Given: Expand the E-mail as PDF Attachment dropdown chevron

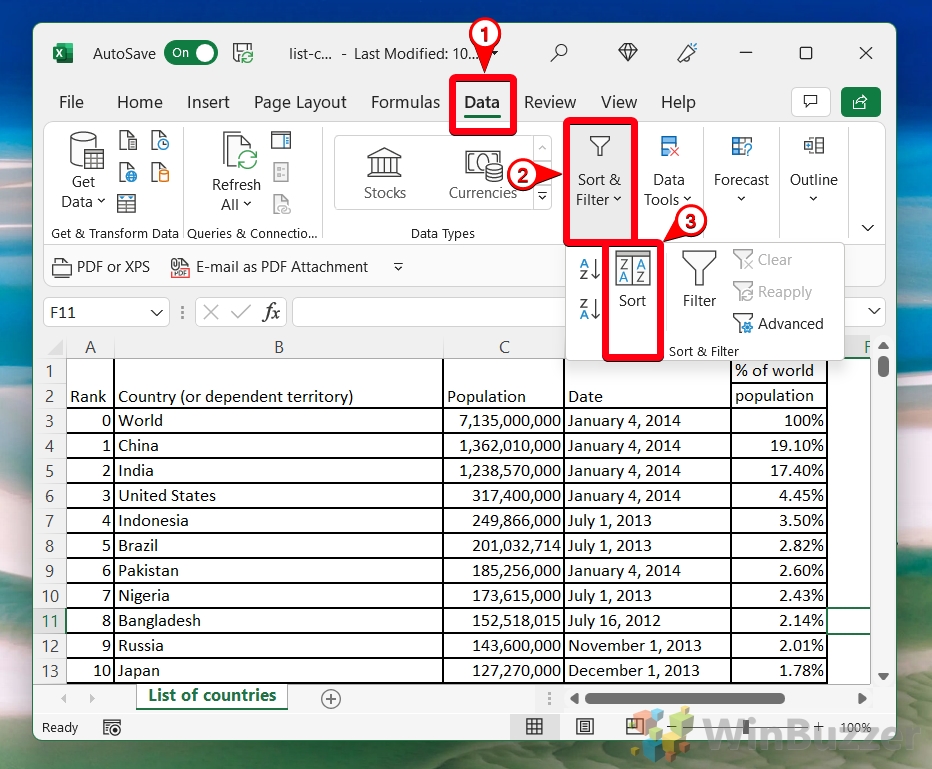Looking at the screenshot, I should click(398, 267).
